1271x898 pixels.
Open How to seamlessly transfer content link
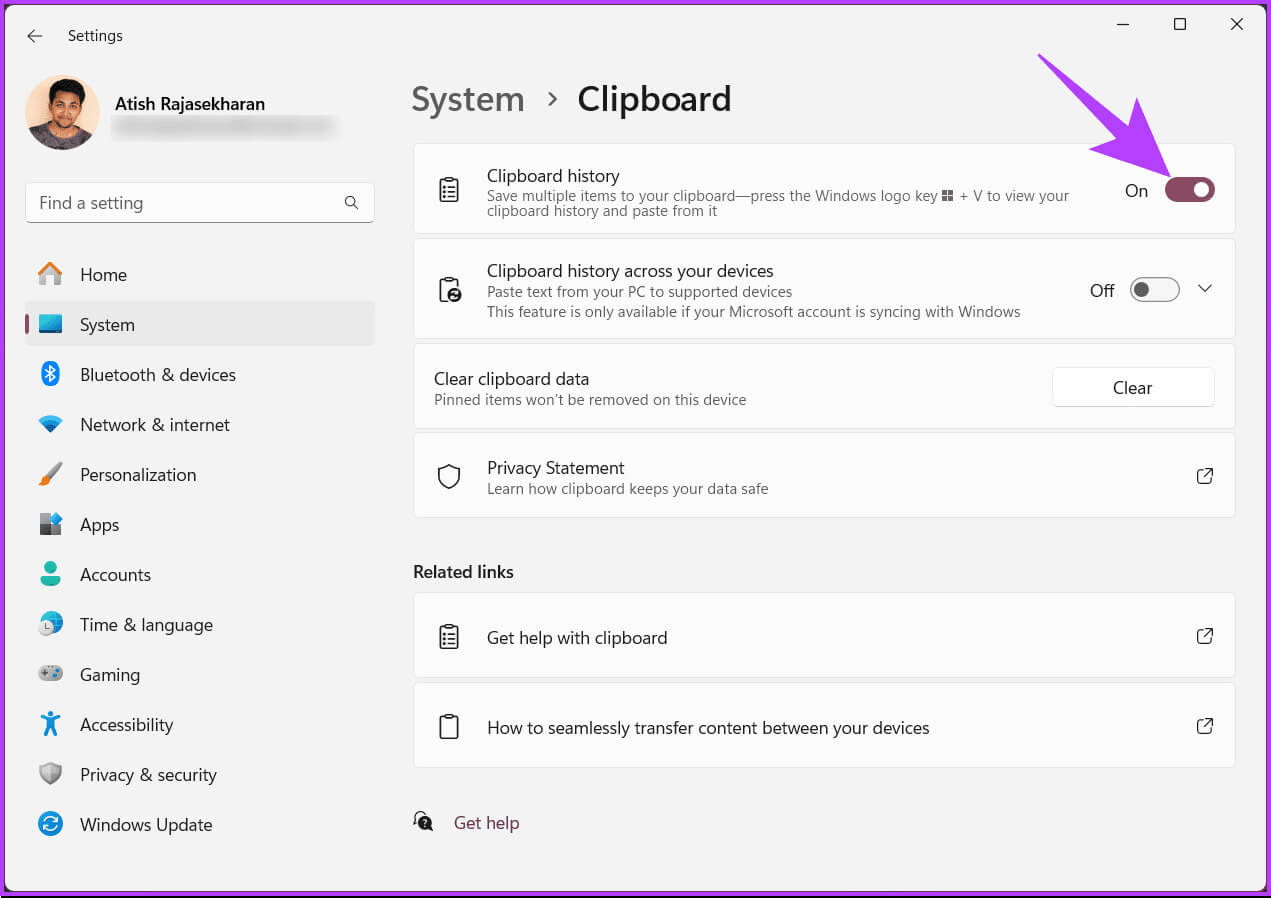(x=824, y=726)
